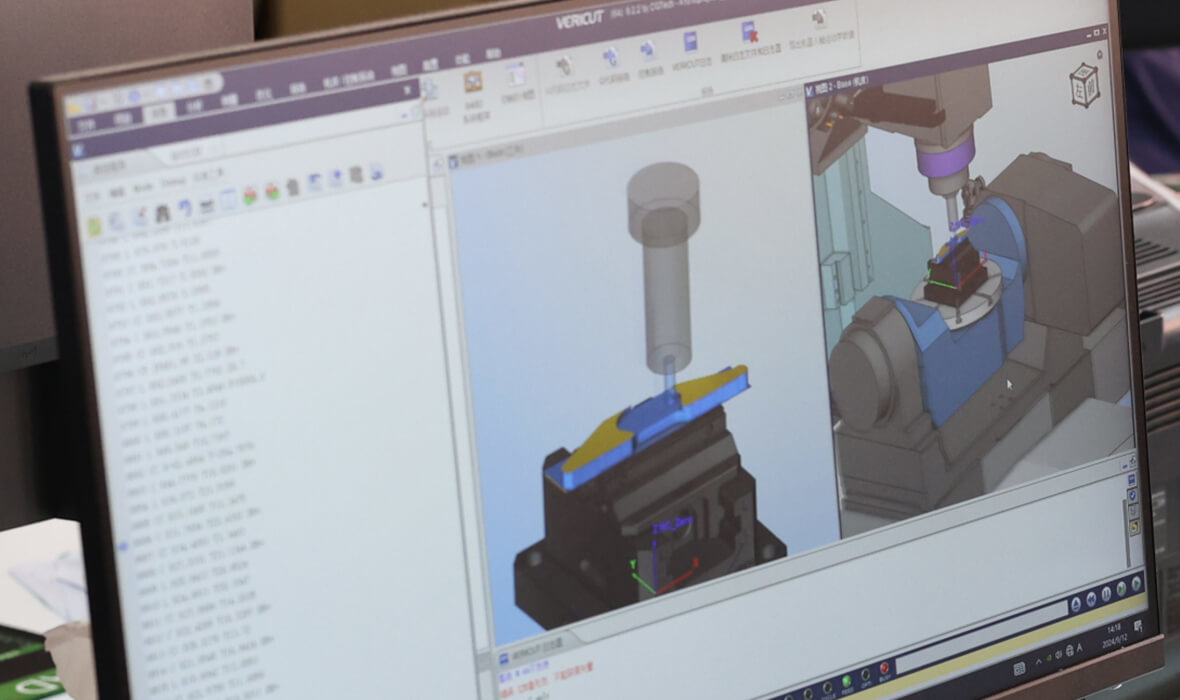Click the rightmost ribbon icon above the machine view
This screenshot has width=1180, height=700.
click(819, 18)
